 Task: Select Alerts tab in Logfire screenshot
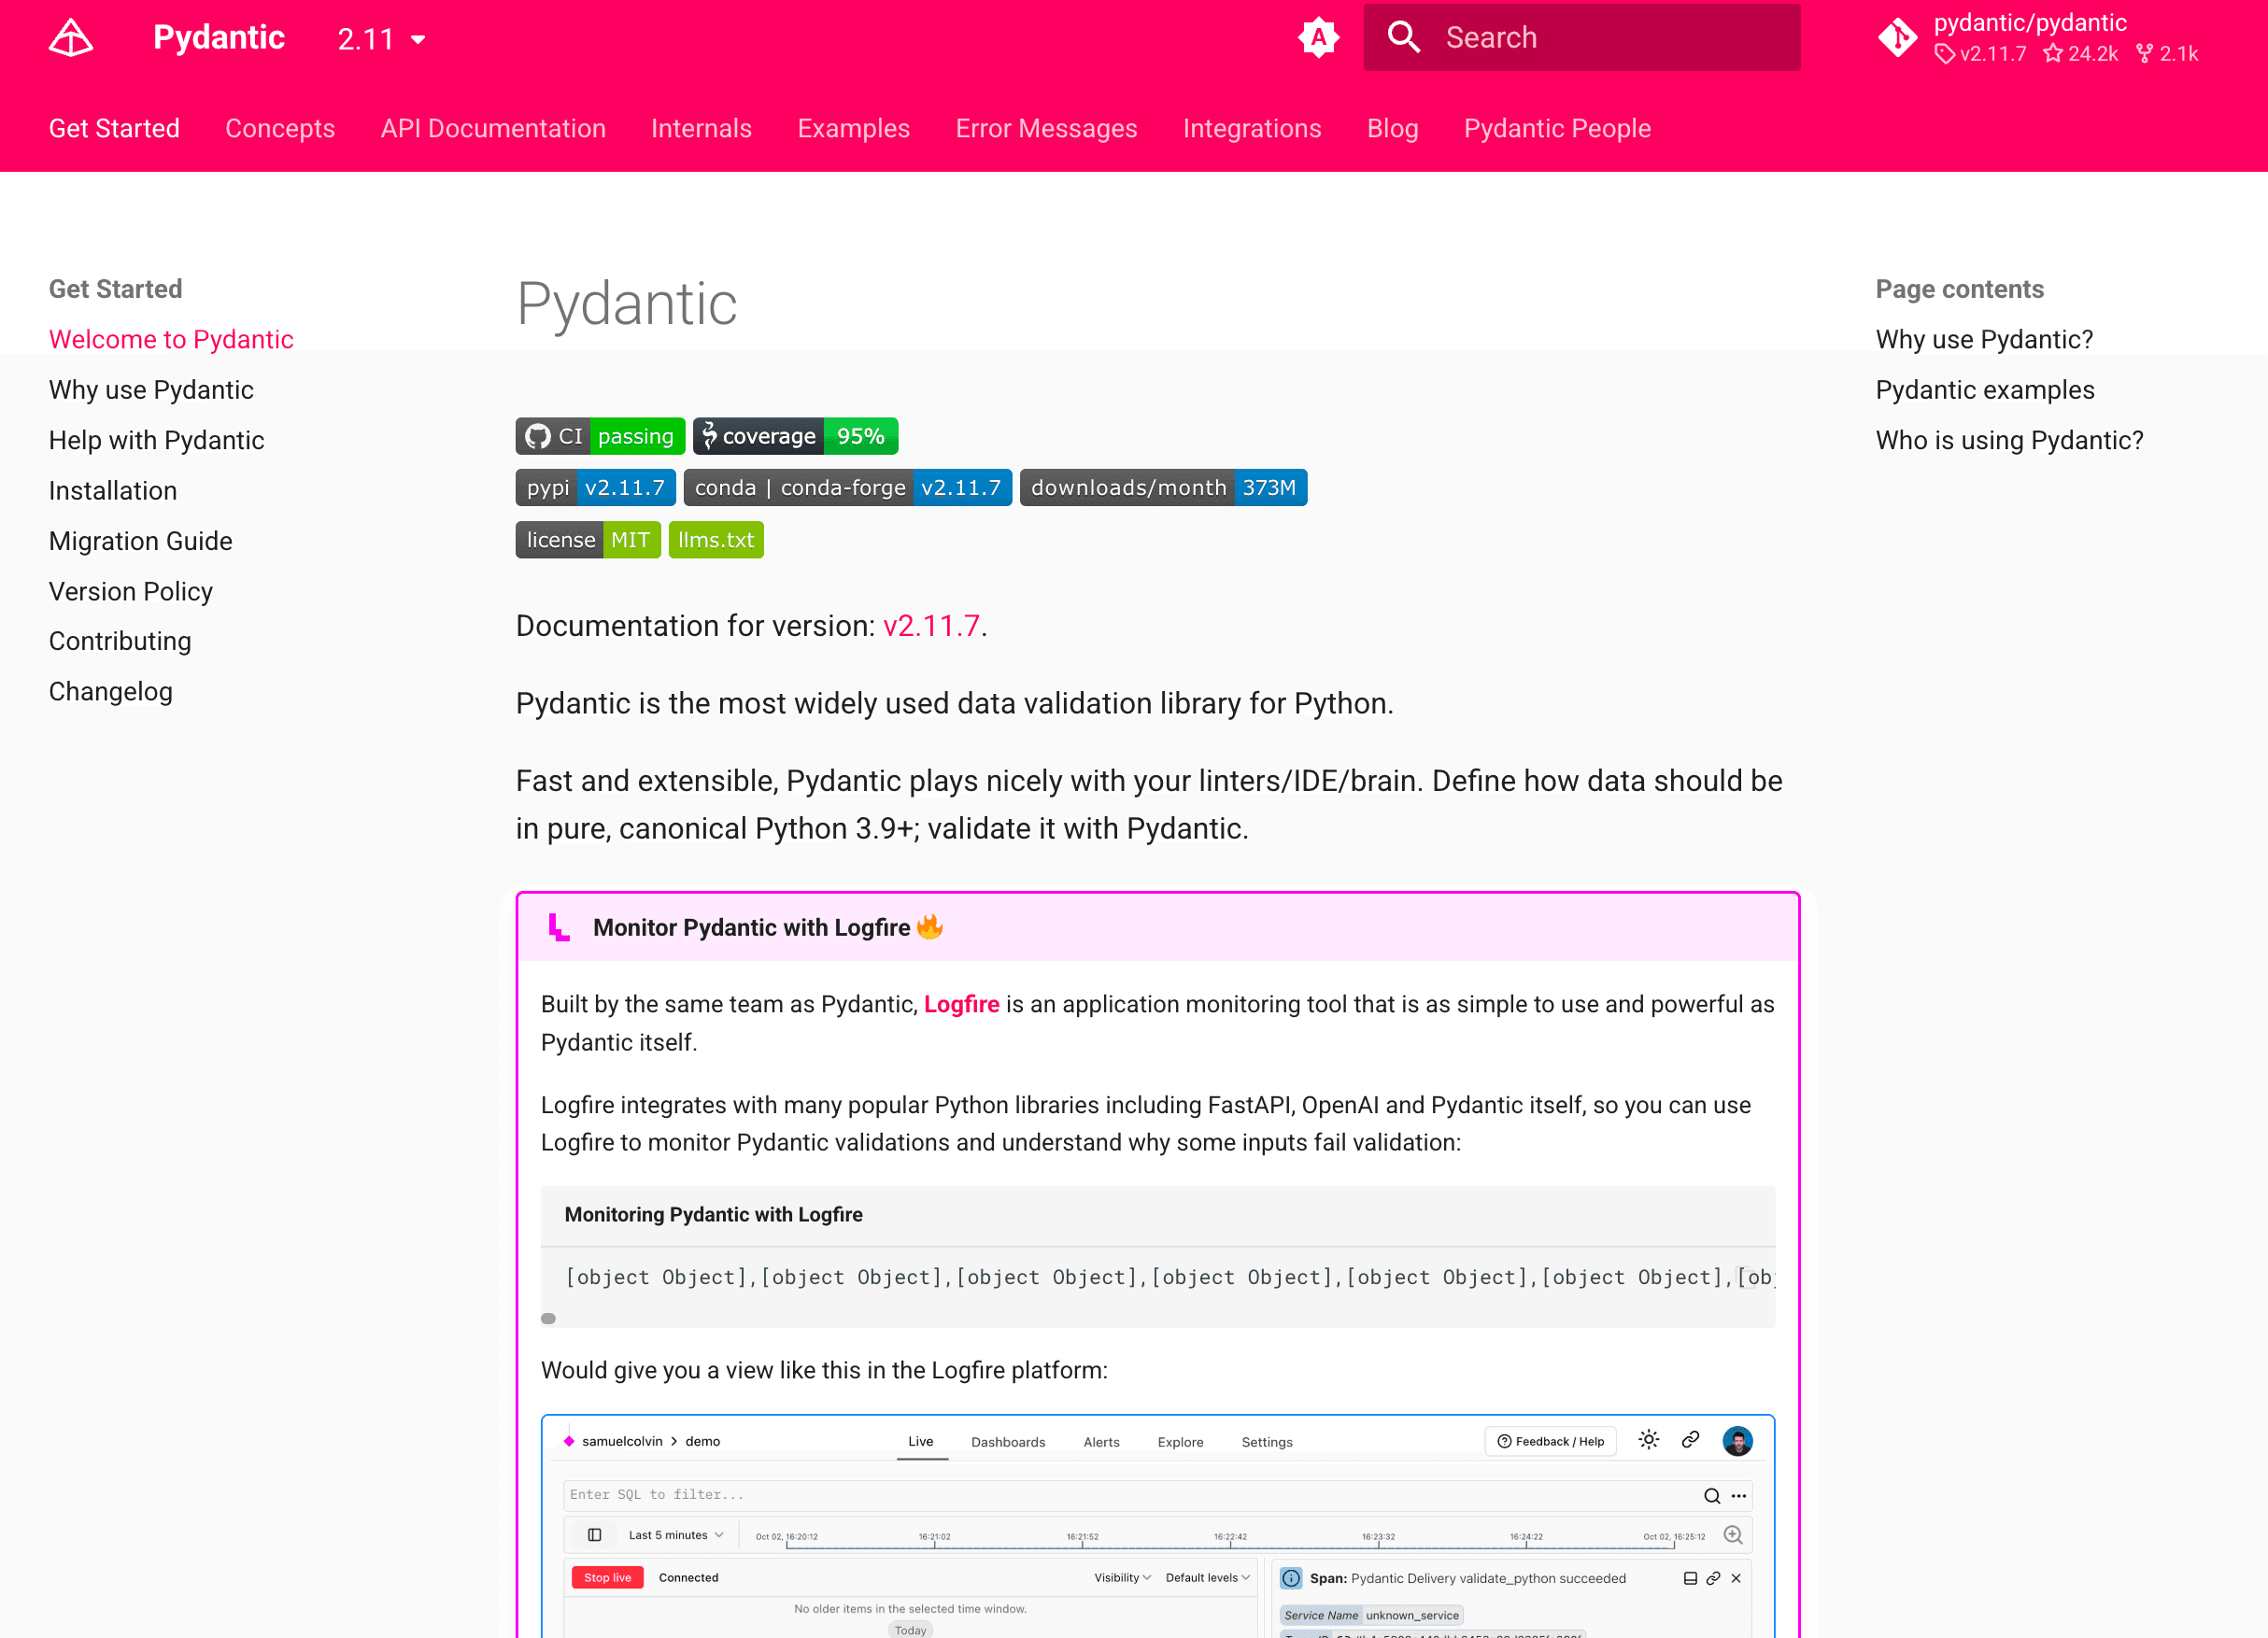(1101, 1442)
